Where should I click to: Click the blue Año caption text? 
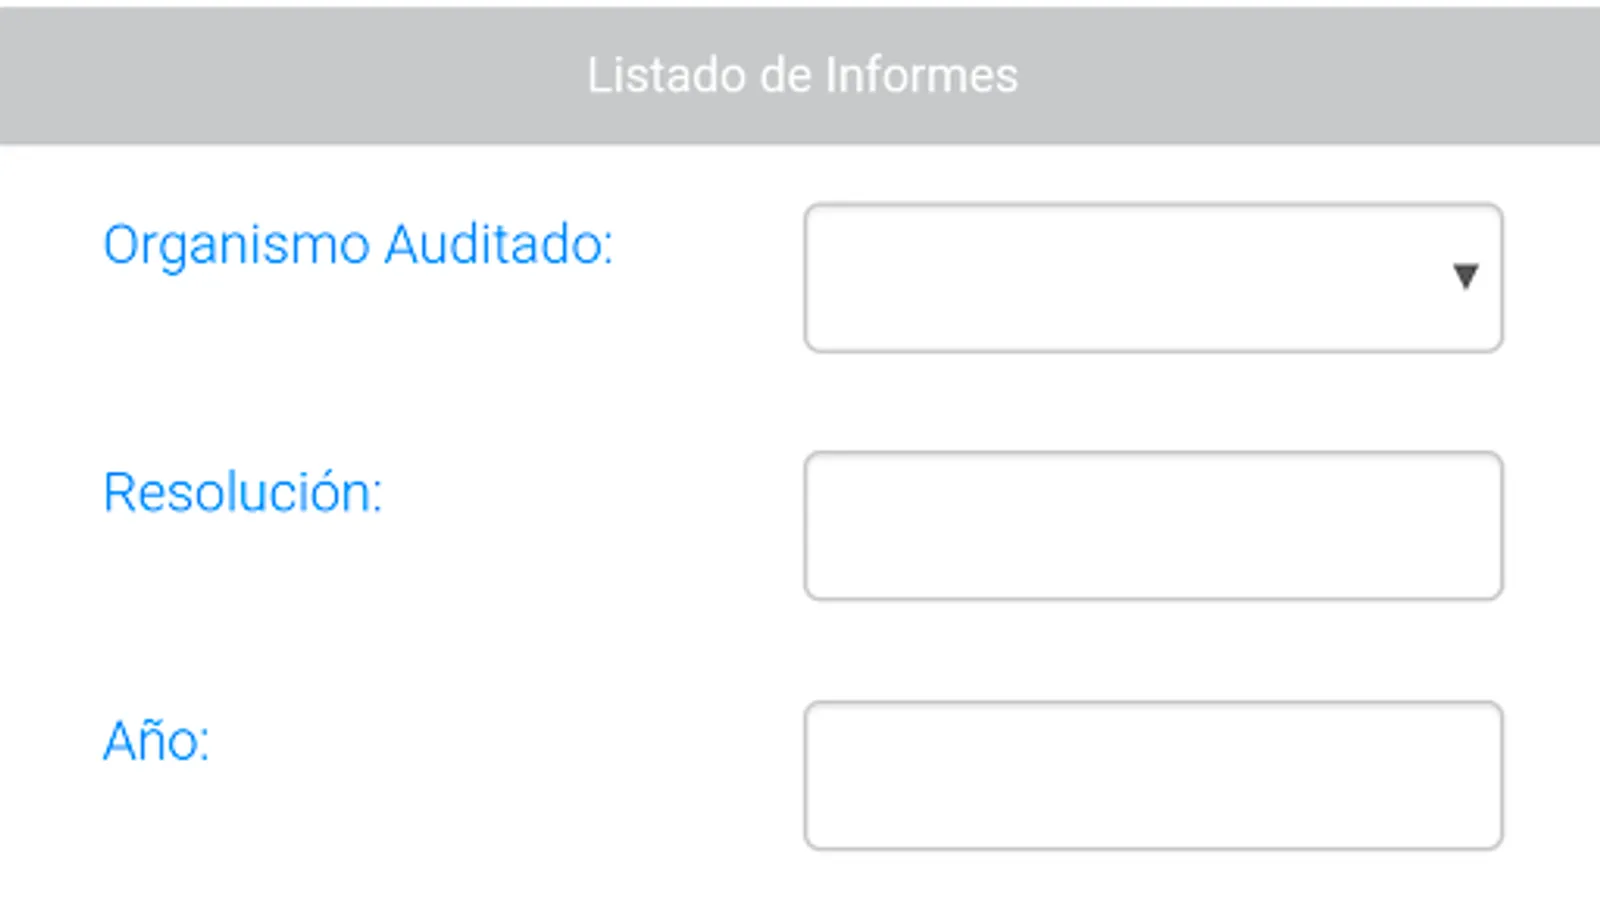pyautogui.click(x=156, y=741)
